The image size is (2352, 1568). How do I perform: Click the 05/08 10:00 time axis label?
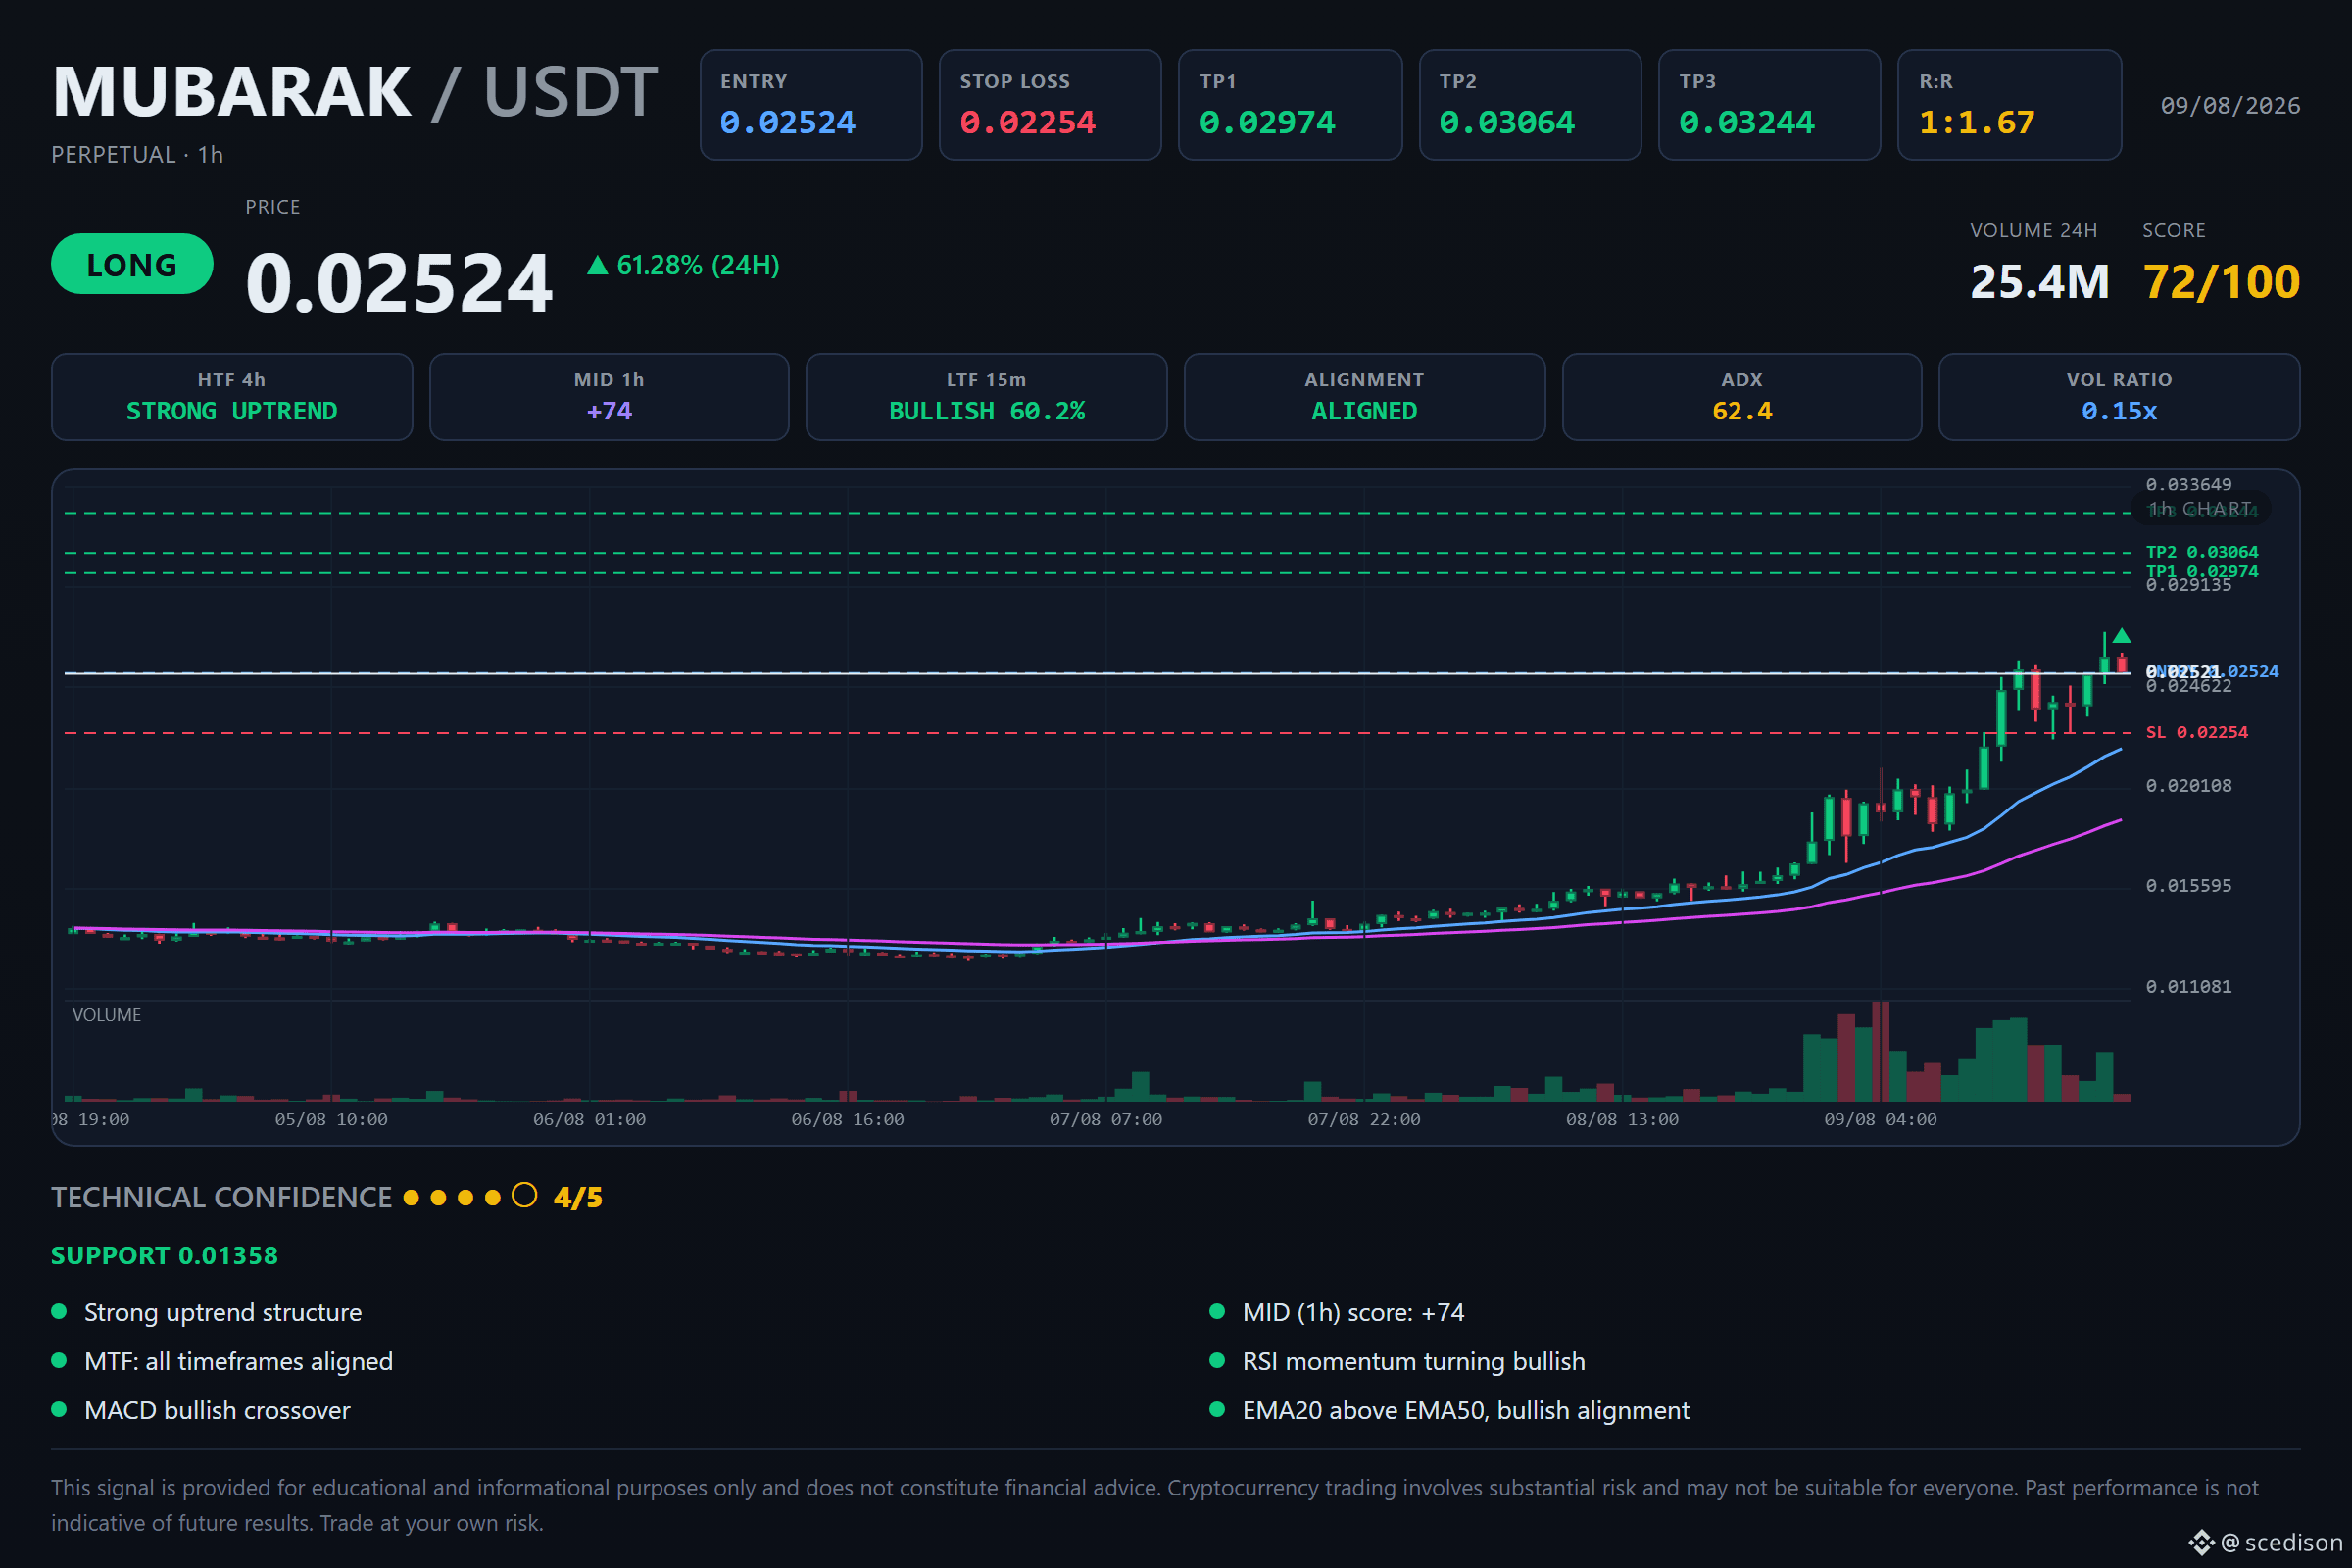(331, 1120)
